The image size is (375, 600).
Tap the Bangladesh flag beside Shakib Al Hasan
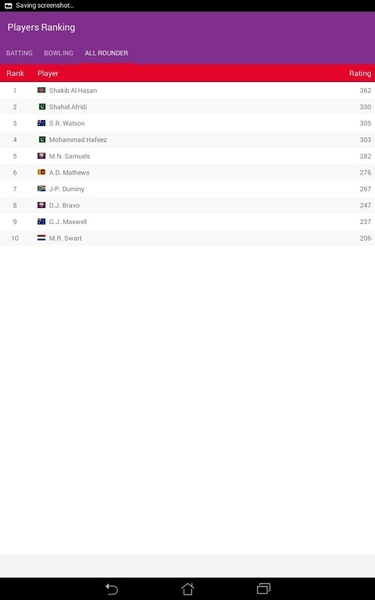[x=41, y=90]
